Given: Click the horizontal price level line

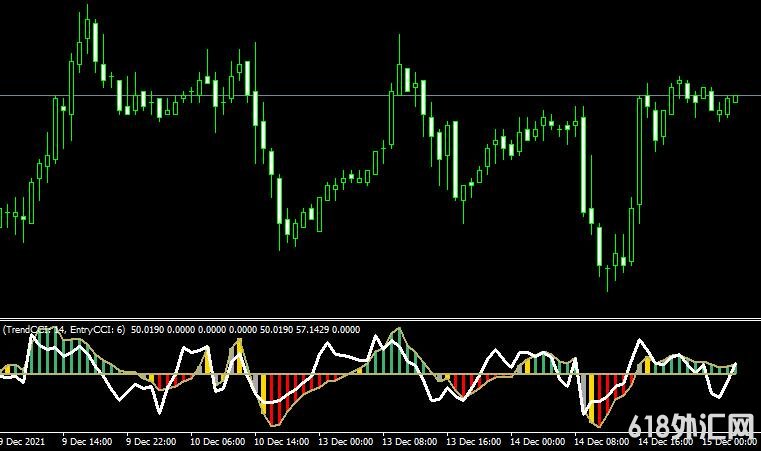Looking at the screenshot, I should point(300,96).
